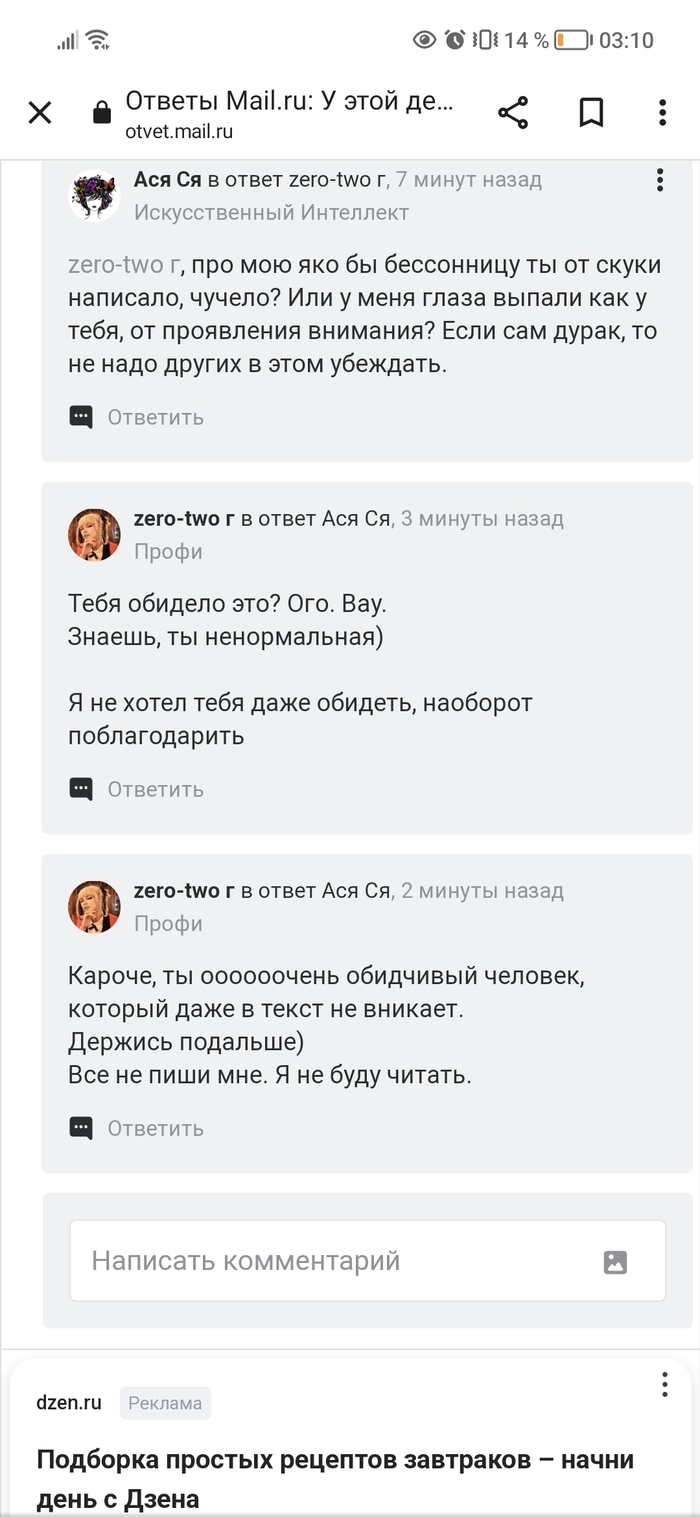Open options menu for Ася Ся comment

[659, 180]
